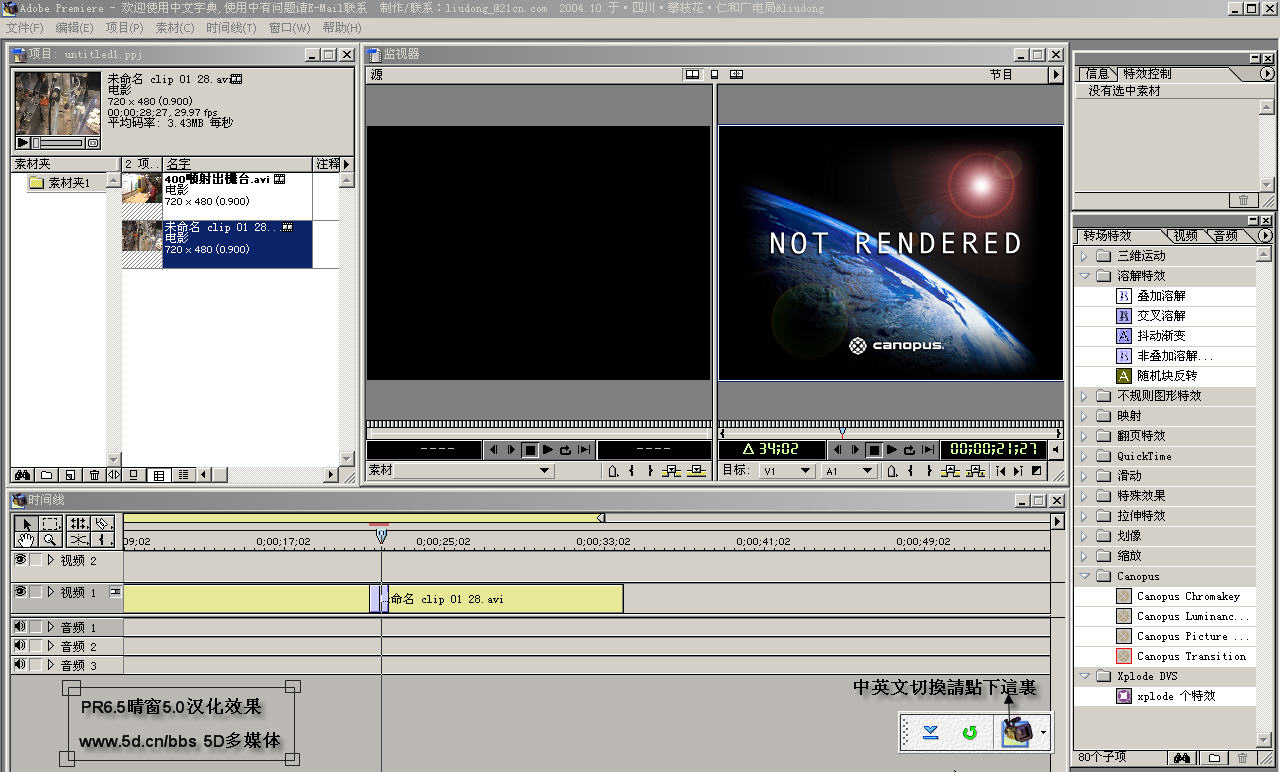
Task: Expand the 音频 2 track triangle
Action: tap(51, 646)
